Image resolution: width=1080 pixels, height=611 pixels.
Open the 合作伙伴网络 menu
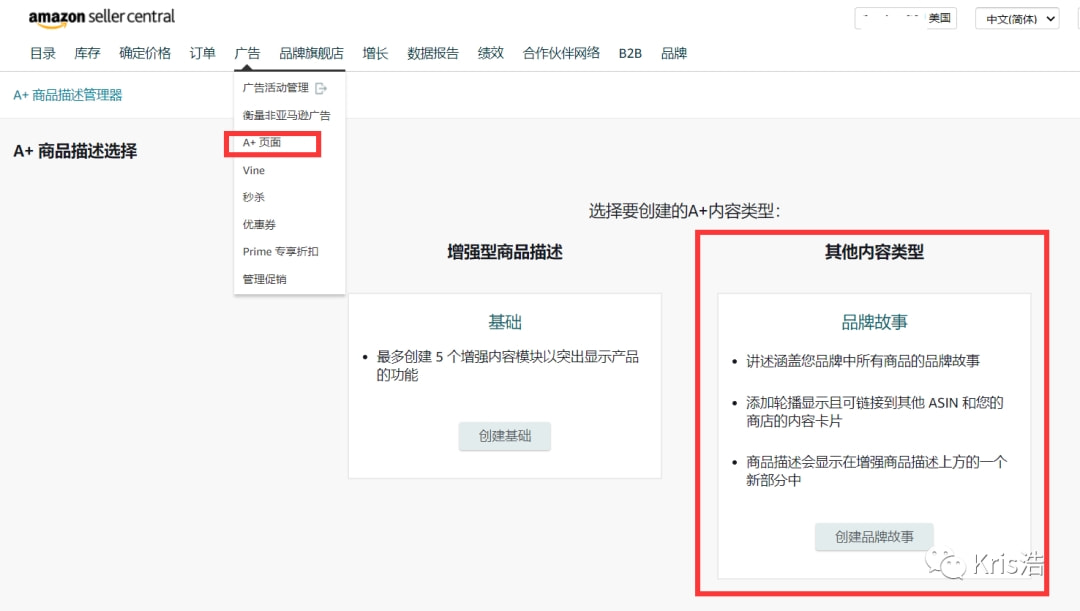561,53
